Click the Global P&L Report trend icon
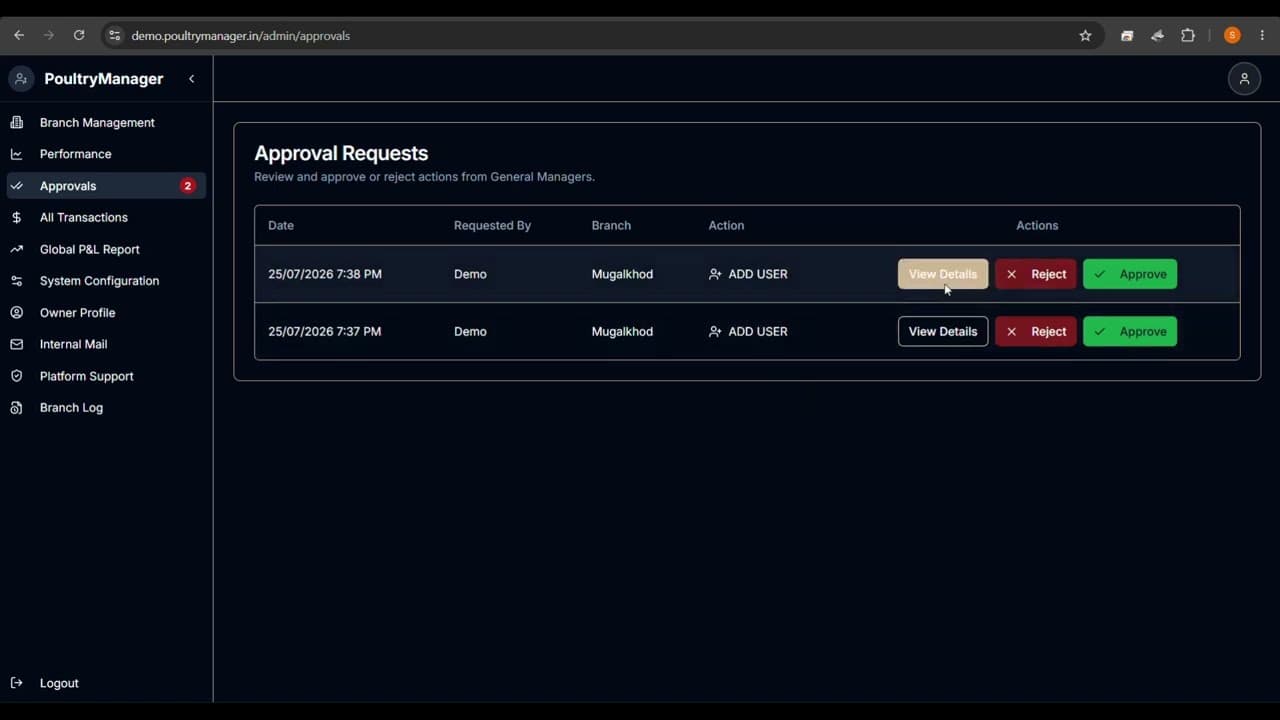Screen dimensions: 1280x720 click(16, 249)
